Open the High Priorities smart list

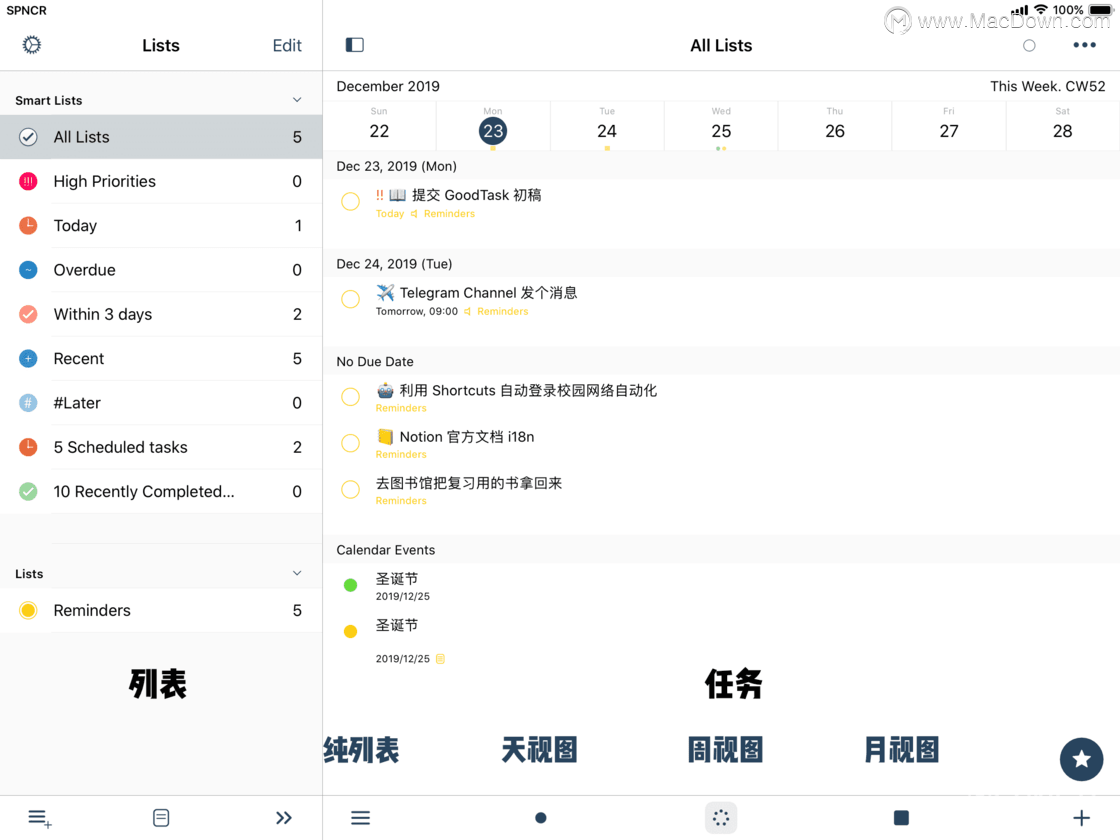click(161, 181)
